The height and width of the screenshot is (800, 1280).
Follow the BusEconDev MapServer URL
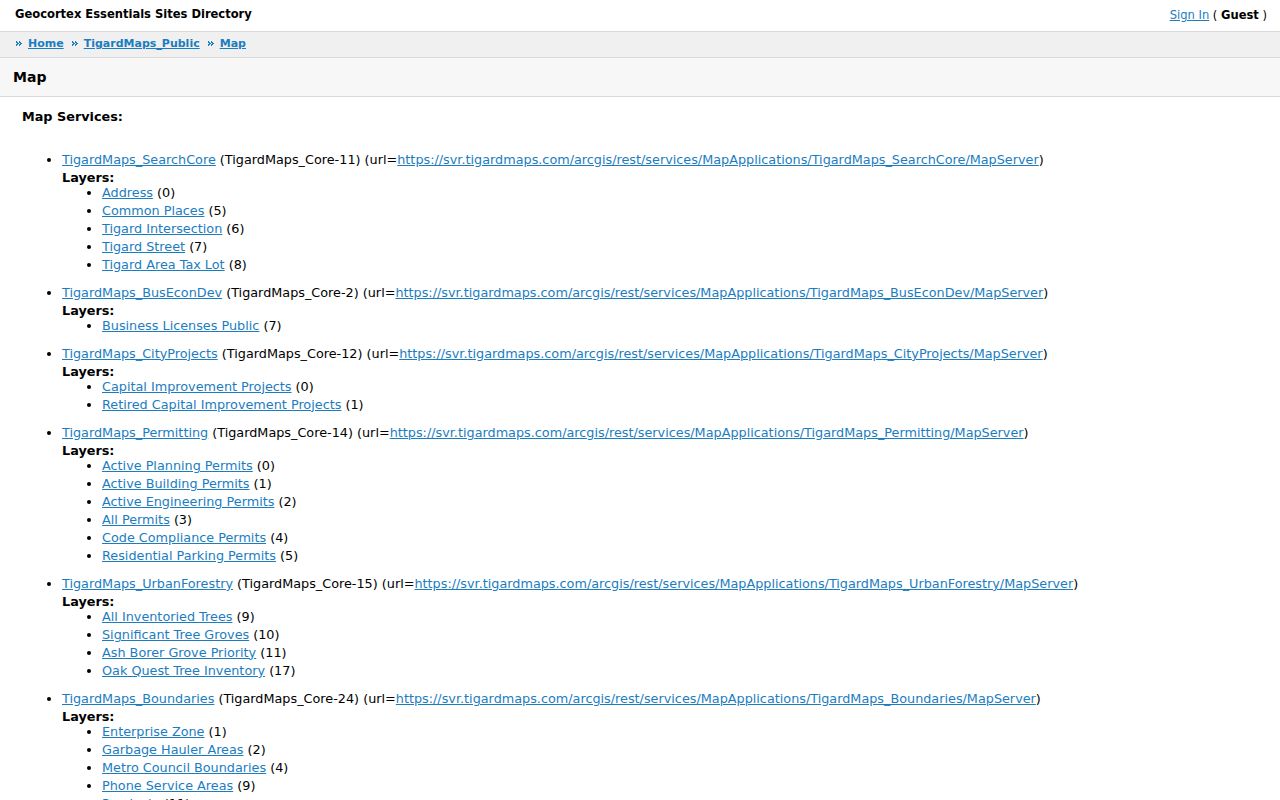720,293
